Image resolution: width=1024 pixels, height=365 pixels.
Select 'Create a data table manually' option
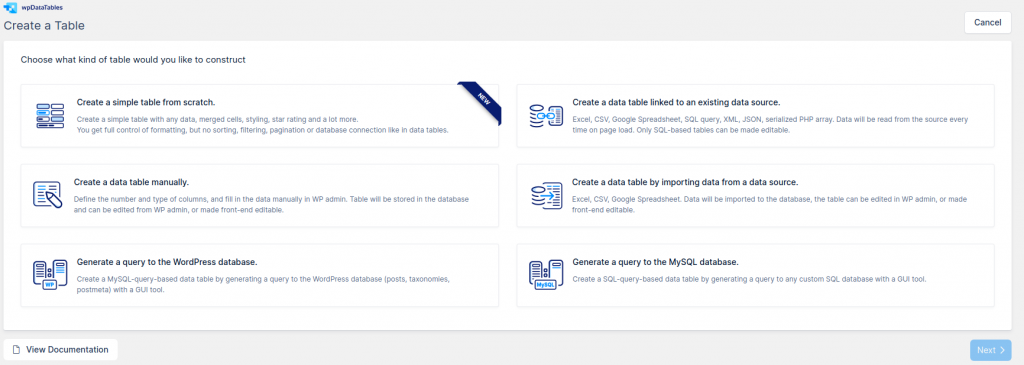click(131, 182)
